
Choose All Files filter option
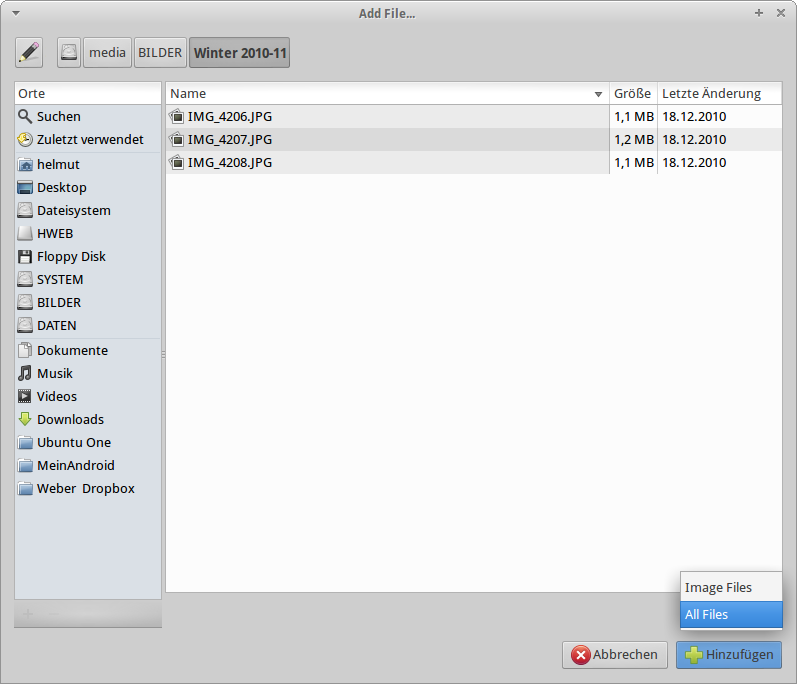tap(706, 615)
